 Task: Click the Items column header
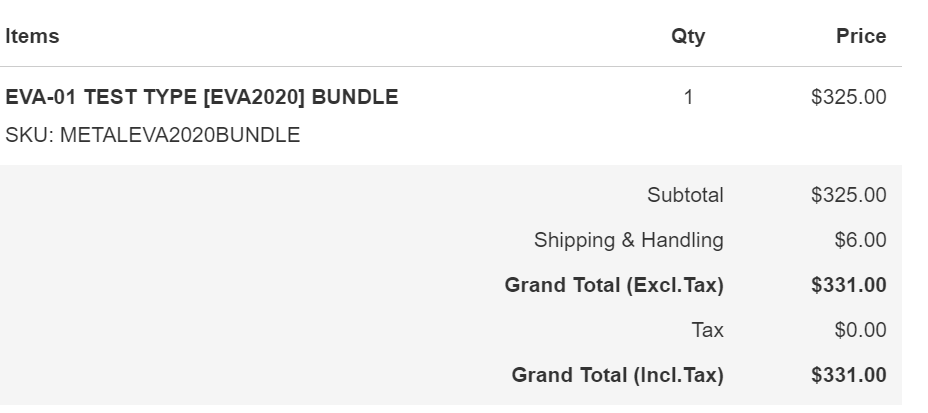tap(32, 36)
